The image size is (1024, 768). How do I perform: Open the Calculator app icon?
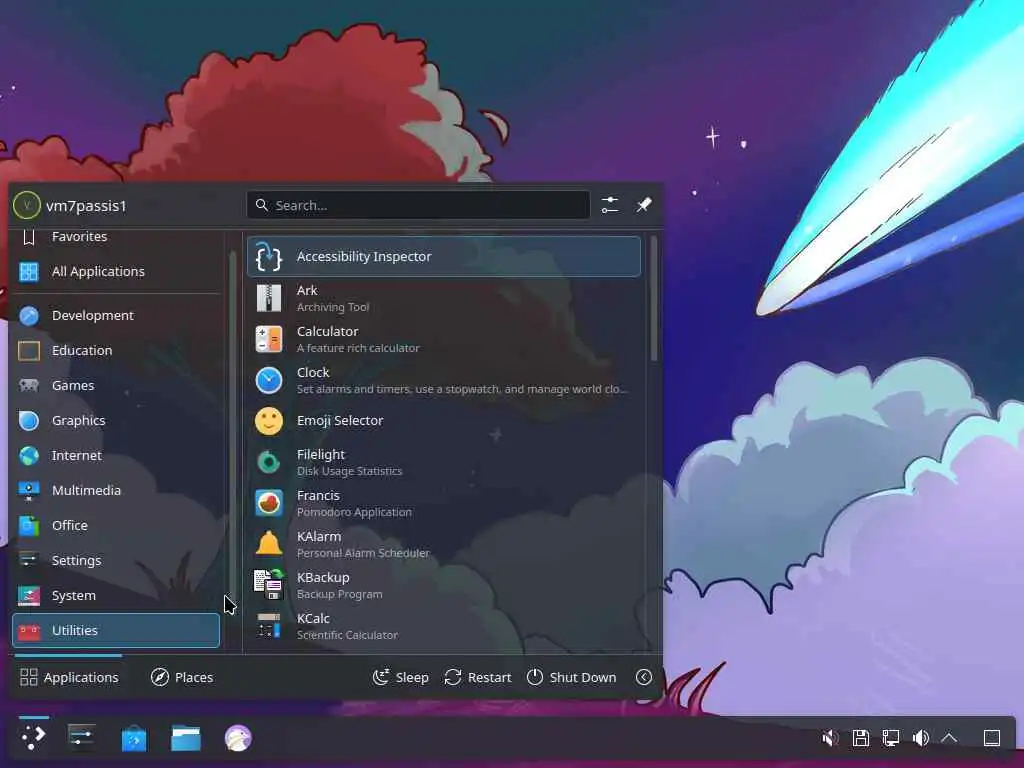[x=268, y=340]
